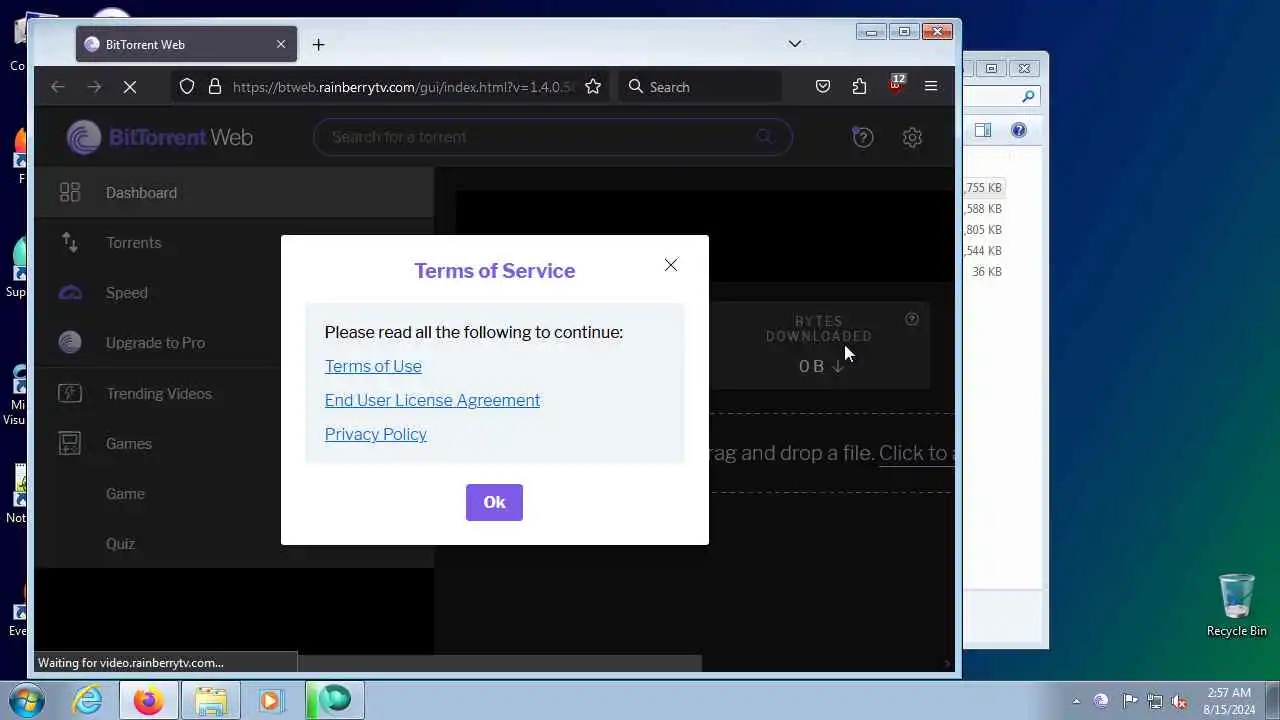Click the torrent search magnifier icon

pyautogui.click(x=764, y=137)
